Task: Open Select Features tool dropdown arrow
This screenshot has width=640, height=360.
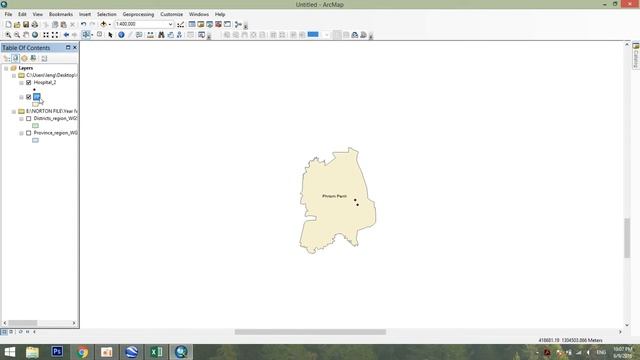Action: [x=92, y=35]
